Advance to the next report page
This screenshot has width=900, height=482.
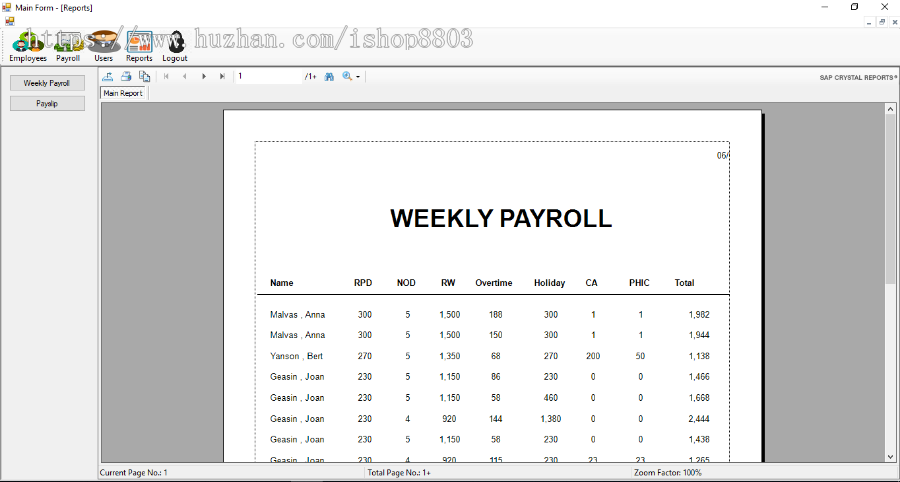click(x=204, y=76)
